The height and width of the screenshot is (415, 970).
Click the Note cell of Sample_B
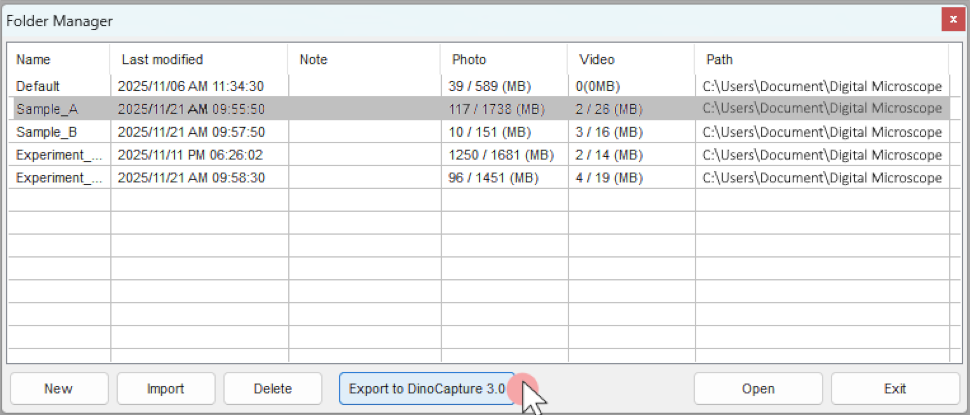[364, 132]
